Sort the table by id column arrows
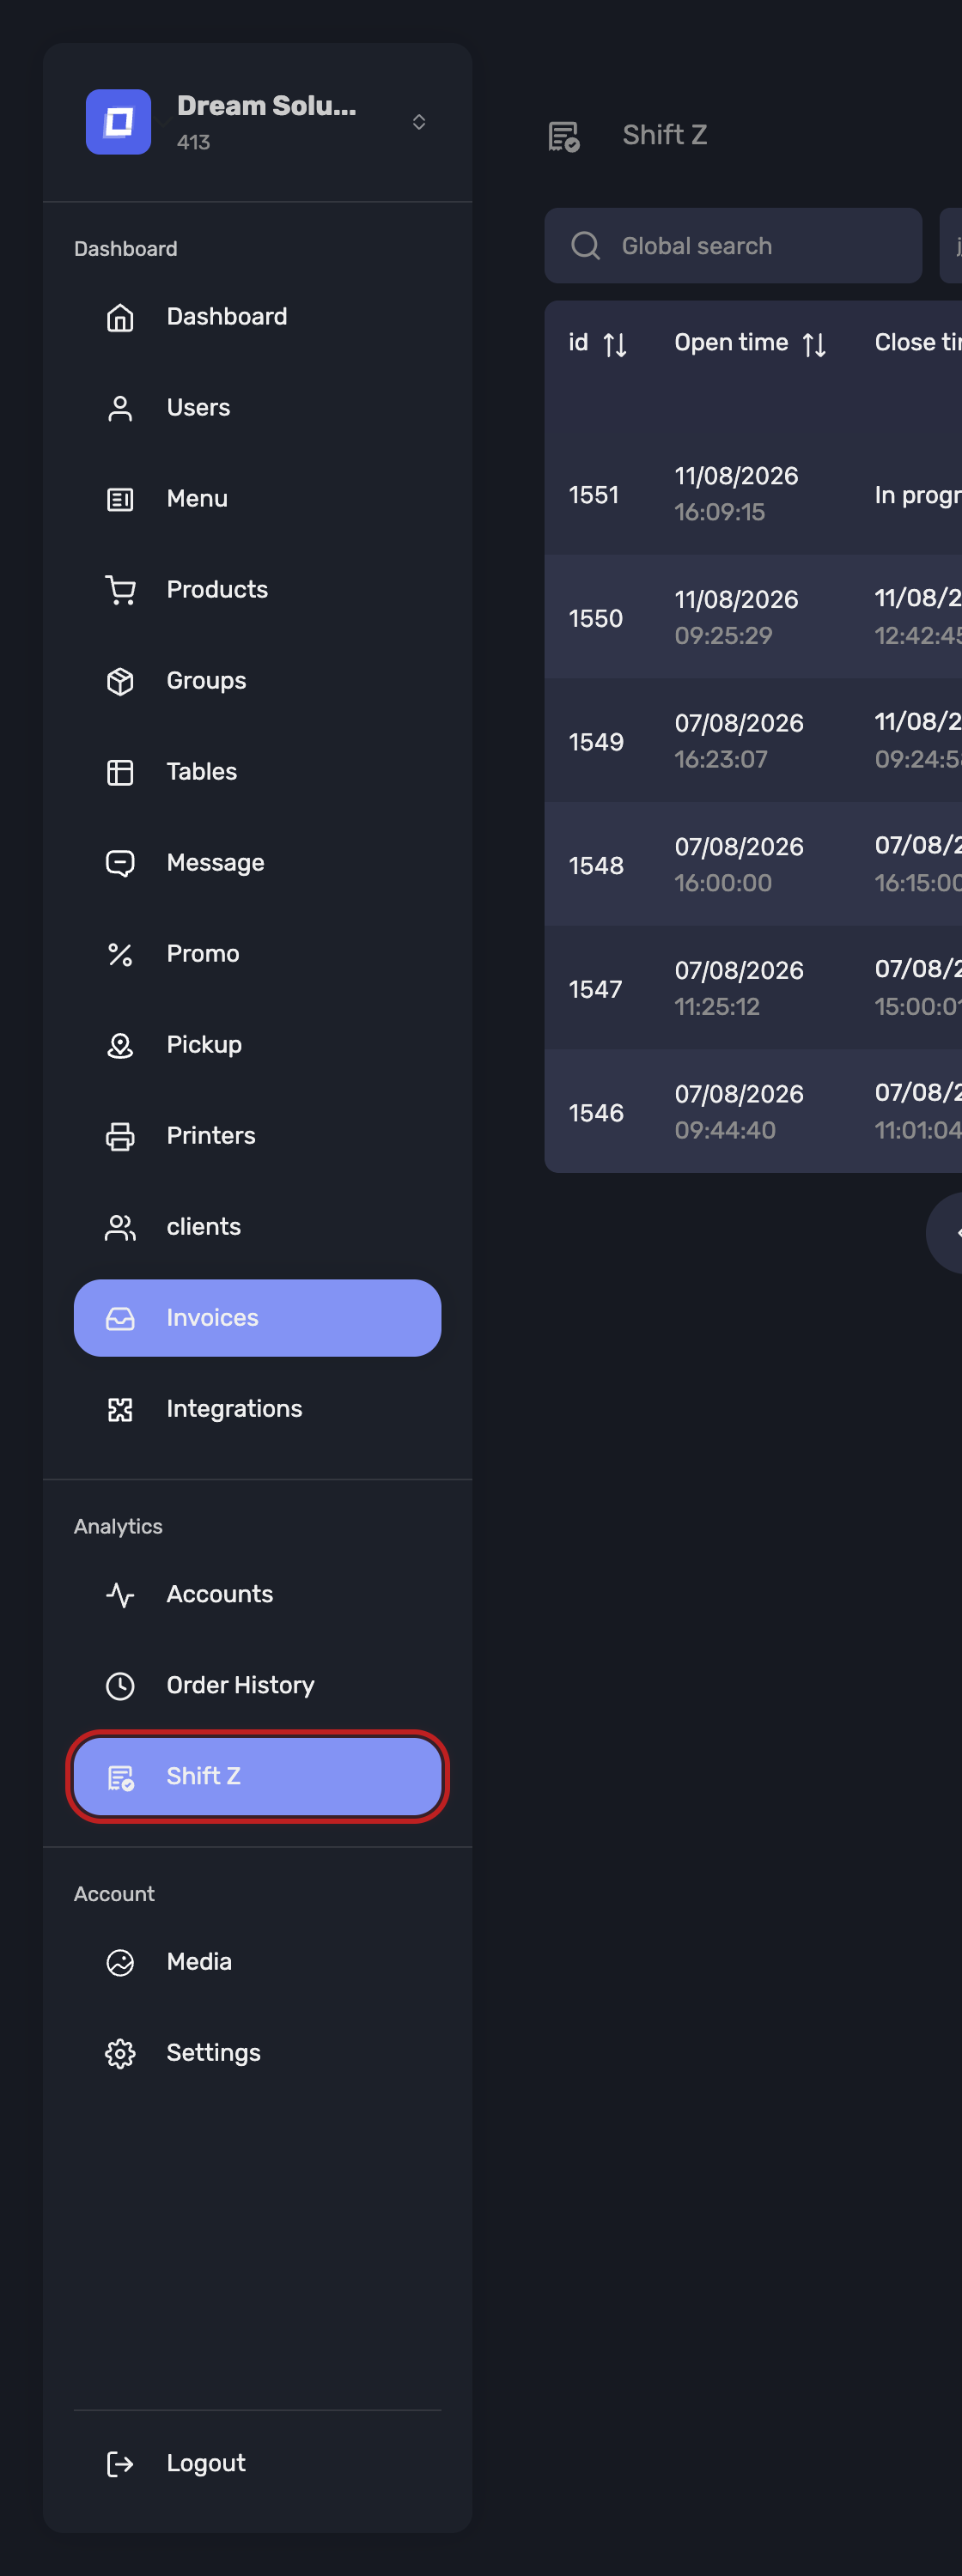This screenshot has height=2576, width=962. [615, 344]
